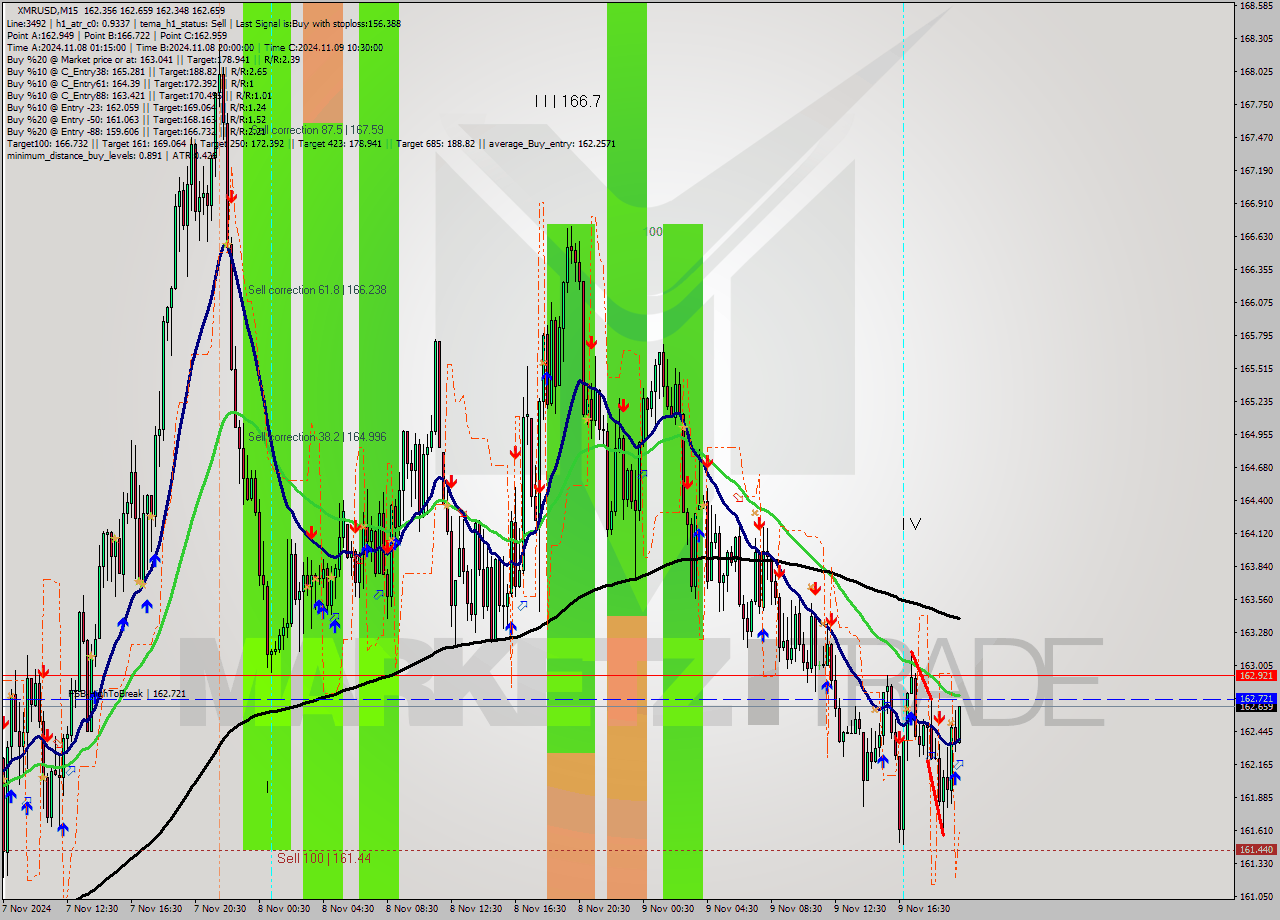Click the gray 162.659 current price tag
Image resolution: width=1280 pixels, height=920 pixels.
click(x=1256, y=707)
